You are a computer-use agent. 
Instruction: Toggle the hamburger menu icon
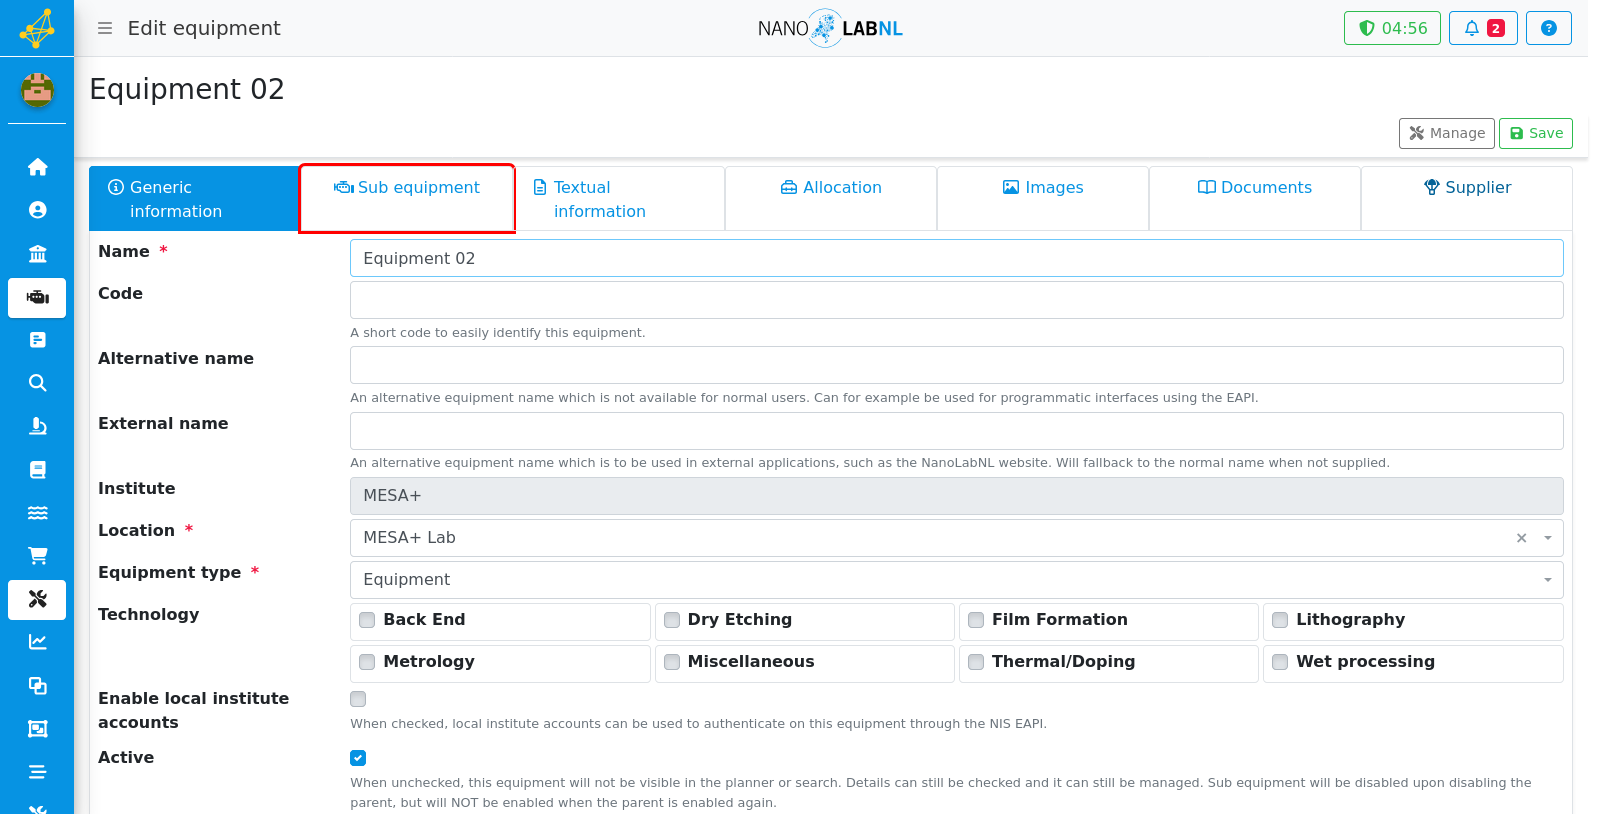[105, 28]
